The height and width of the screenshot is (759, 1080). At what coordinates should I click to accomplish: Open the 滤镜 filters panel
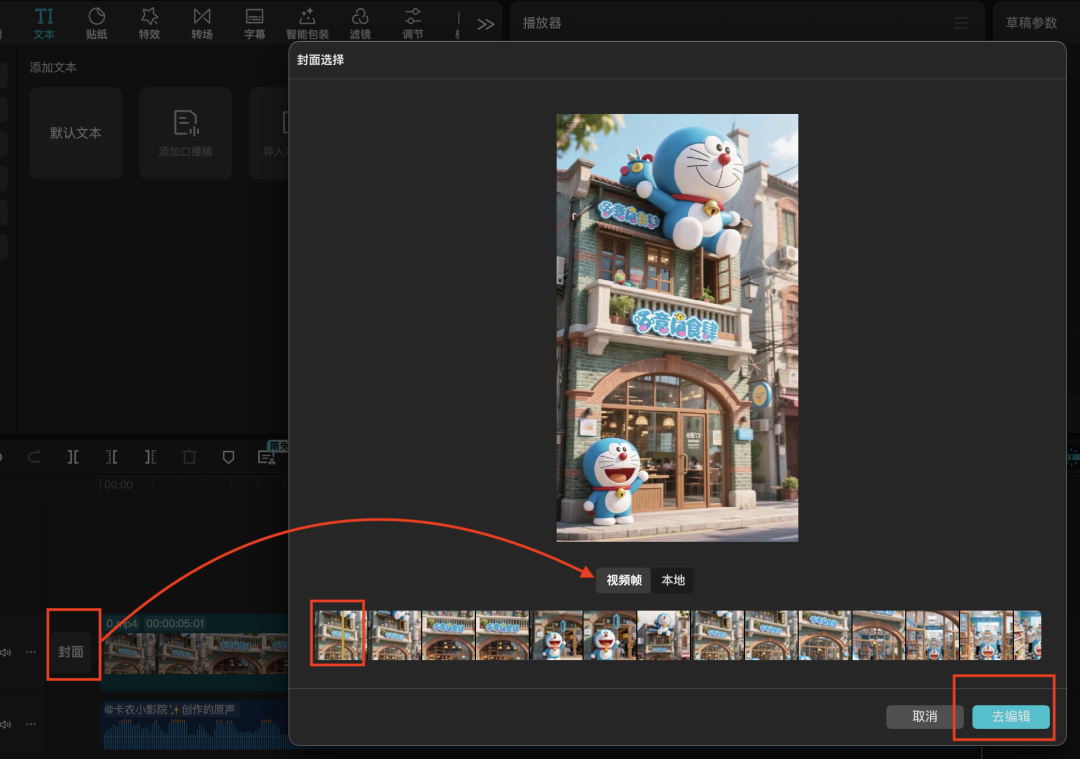360,23
